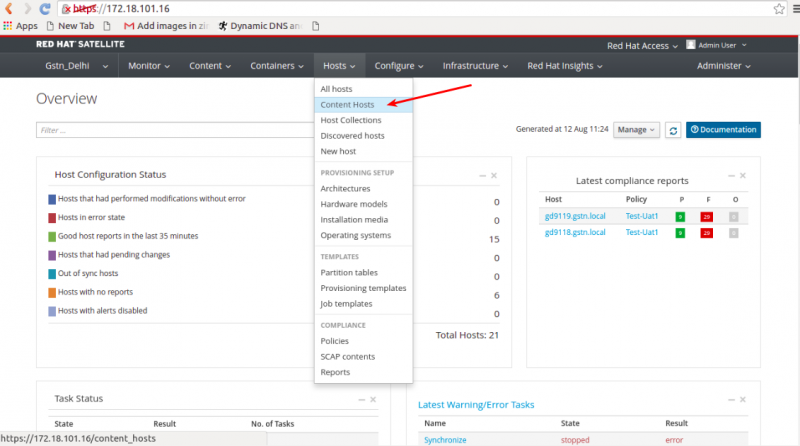The height and width of the screenshot is (446, 800).
Task: Open Reports under Compliance
Action: click(363, 372)
